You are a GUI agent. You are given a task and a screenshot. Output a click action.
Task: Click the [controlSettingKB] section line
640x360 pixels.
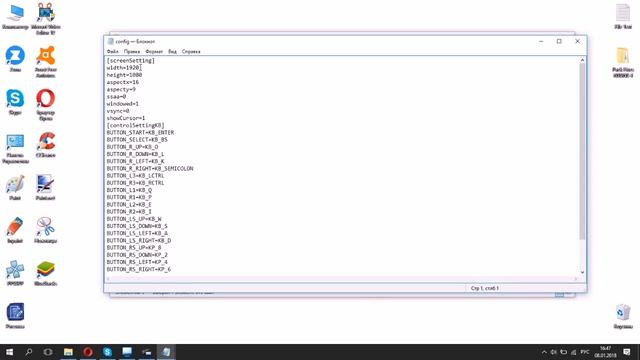tap(136, 125)
